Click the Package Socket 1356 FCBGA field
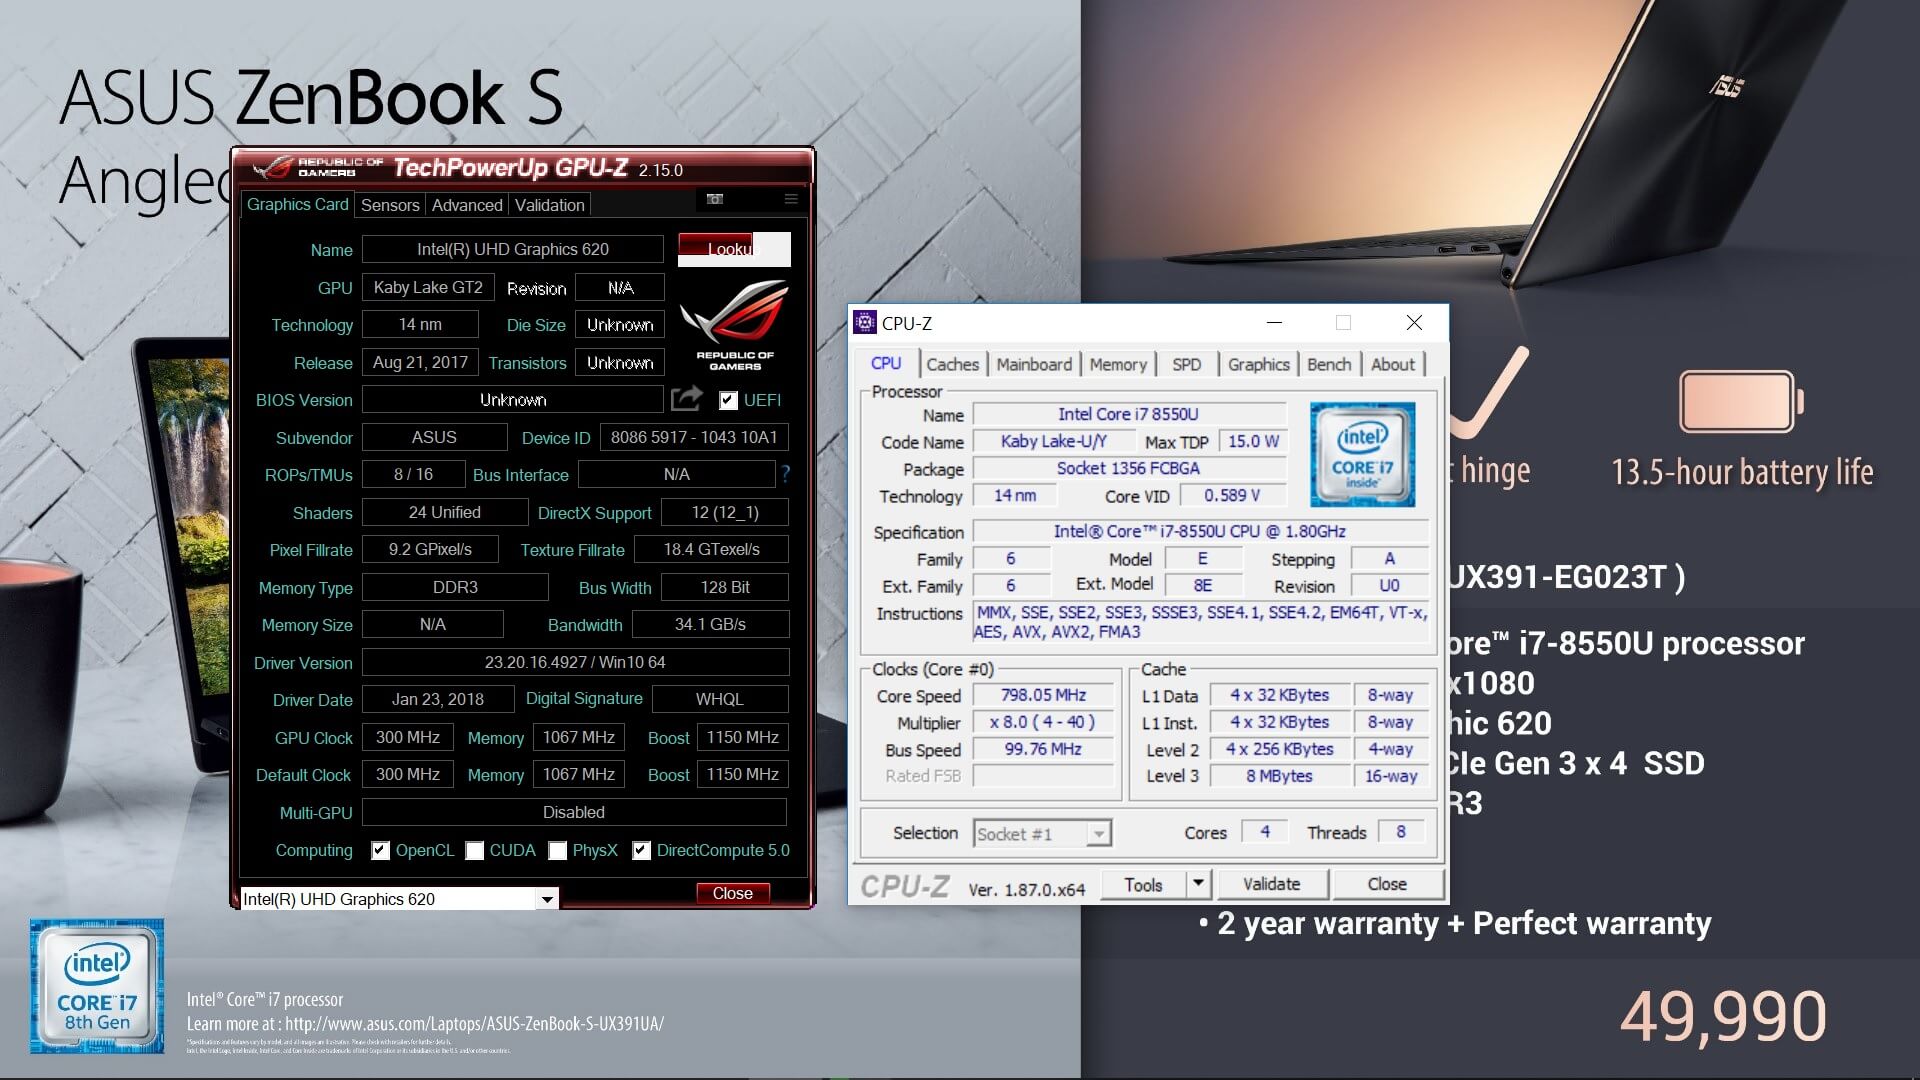The height and width of the screenshot is (1080, 1920). [1129, 468]
